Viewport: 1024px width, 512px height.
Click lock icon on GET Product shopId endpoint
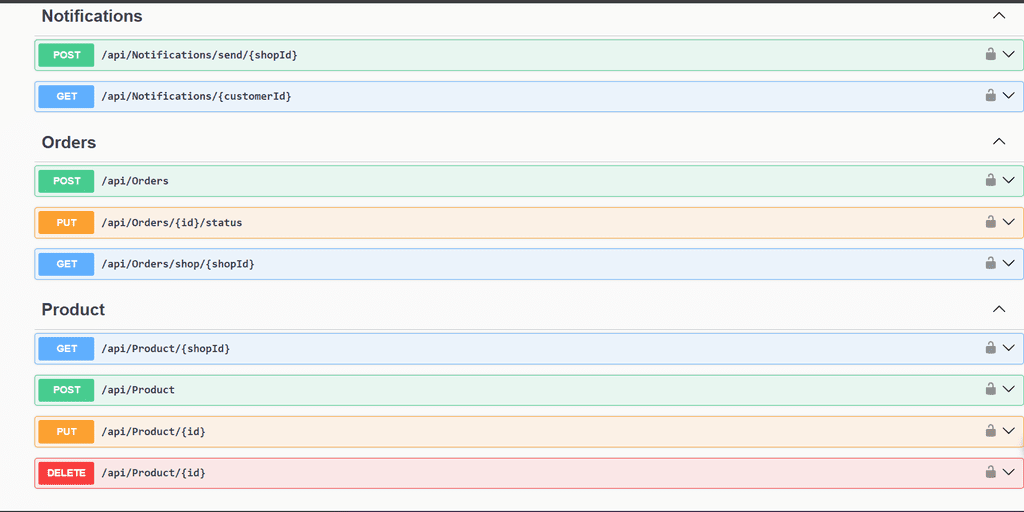pos(990,348)
